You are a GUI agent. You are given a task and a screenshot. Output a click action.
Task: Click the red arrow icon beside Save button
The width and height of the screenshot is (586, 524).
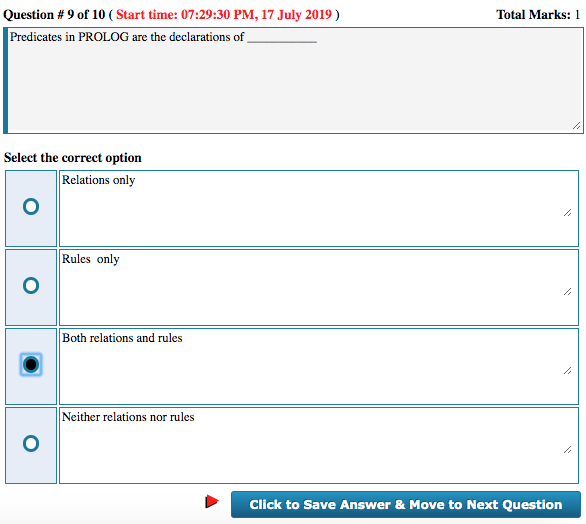[x=212, y=502]
